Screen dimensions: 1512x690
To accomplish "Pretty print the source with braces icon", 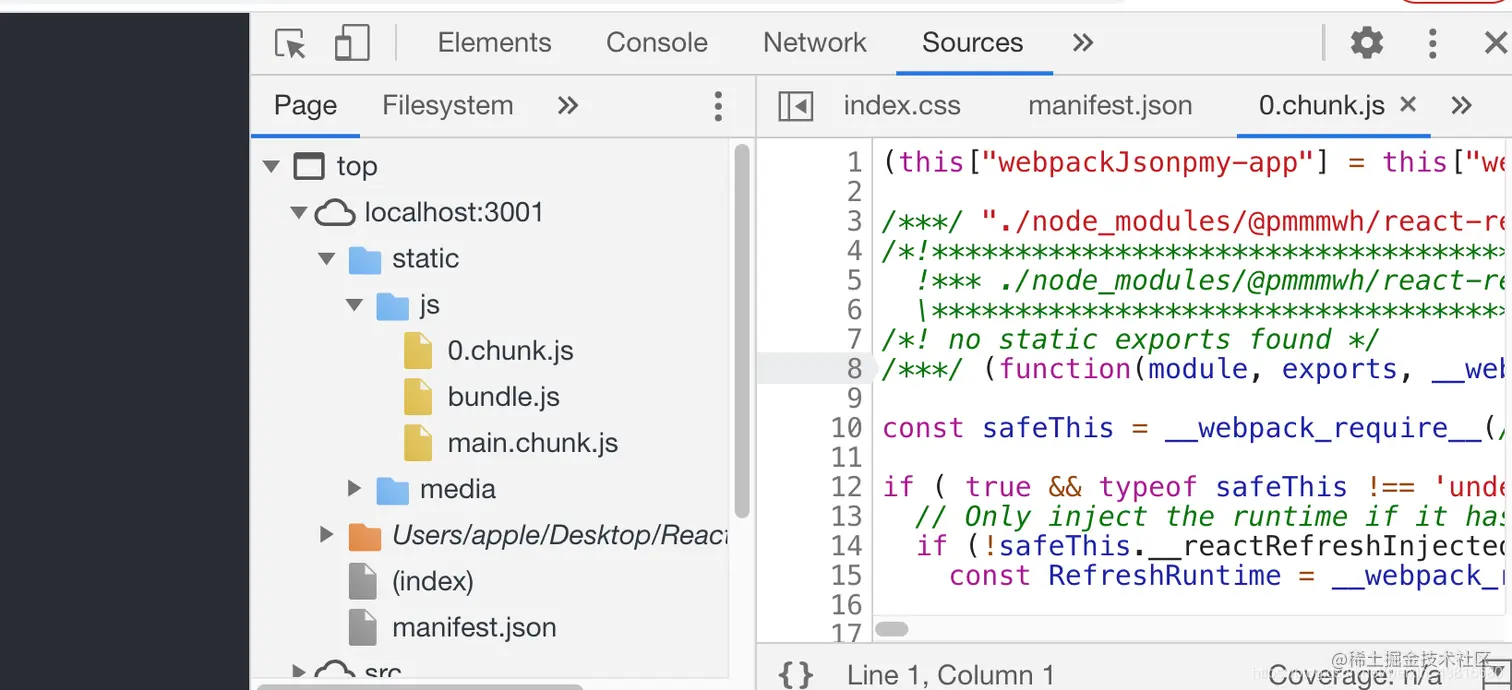I will (796, 674).
